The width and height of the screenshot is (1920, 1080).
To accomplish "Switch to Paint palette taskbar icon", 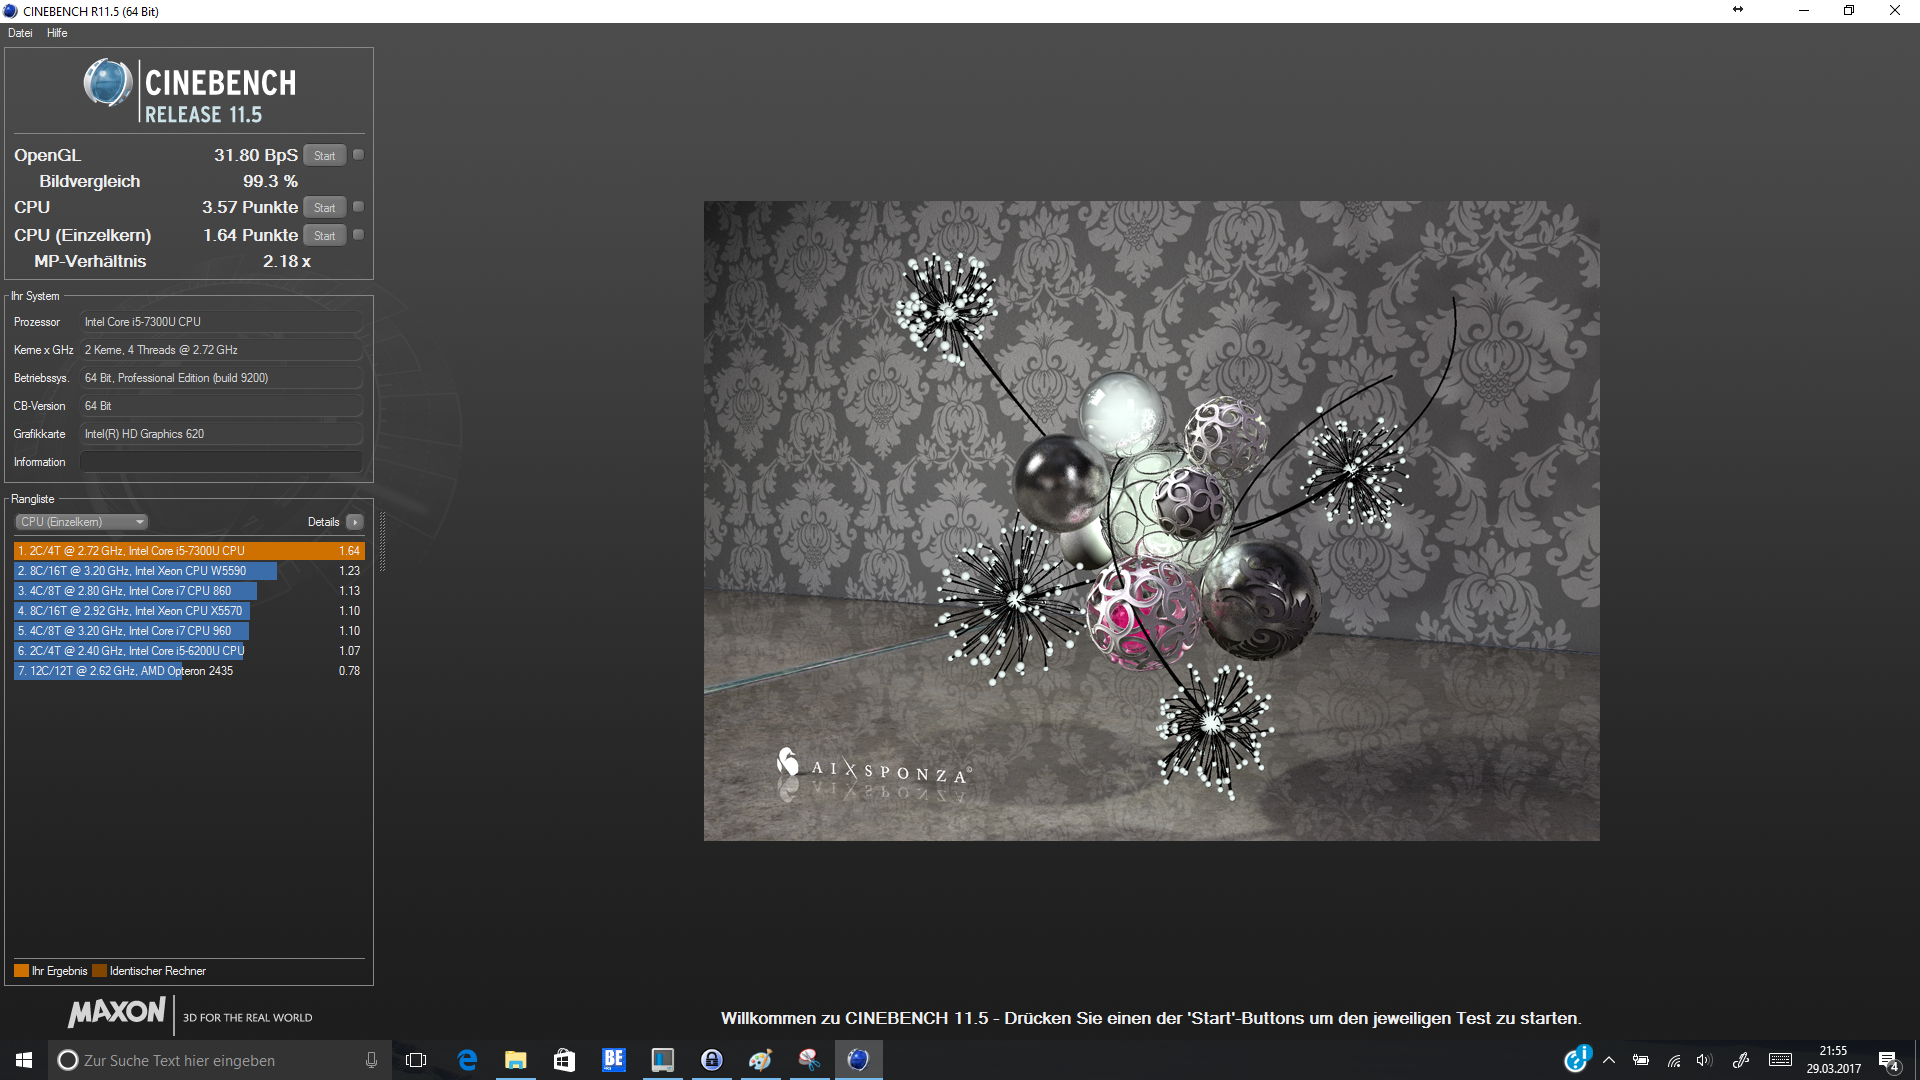I will (x=760, y=1060).
